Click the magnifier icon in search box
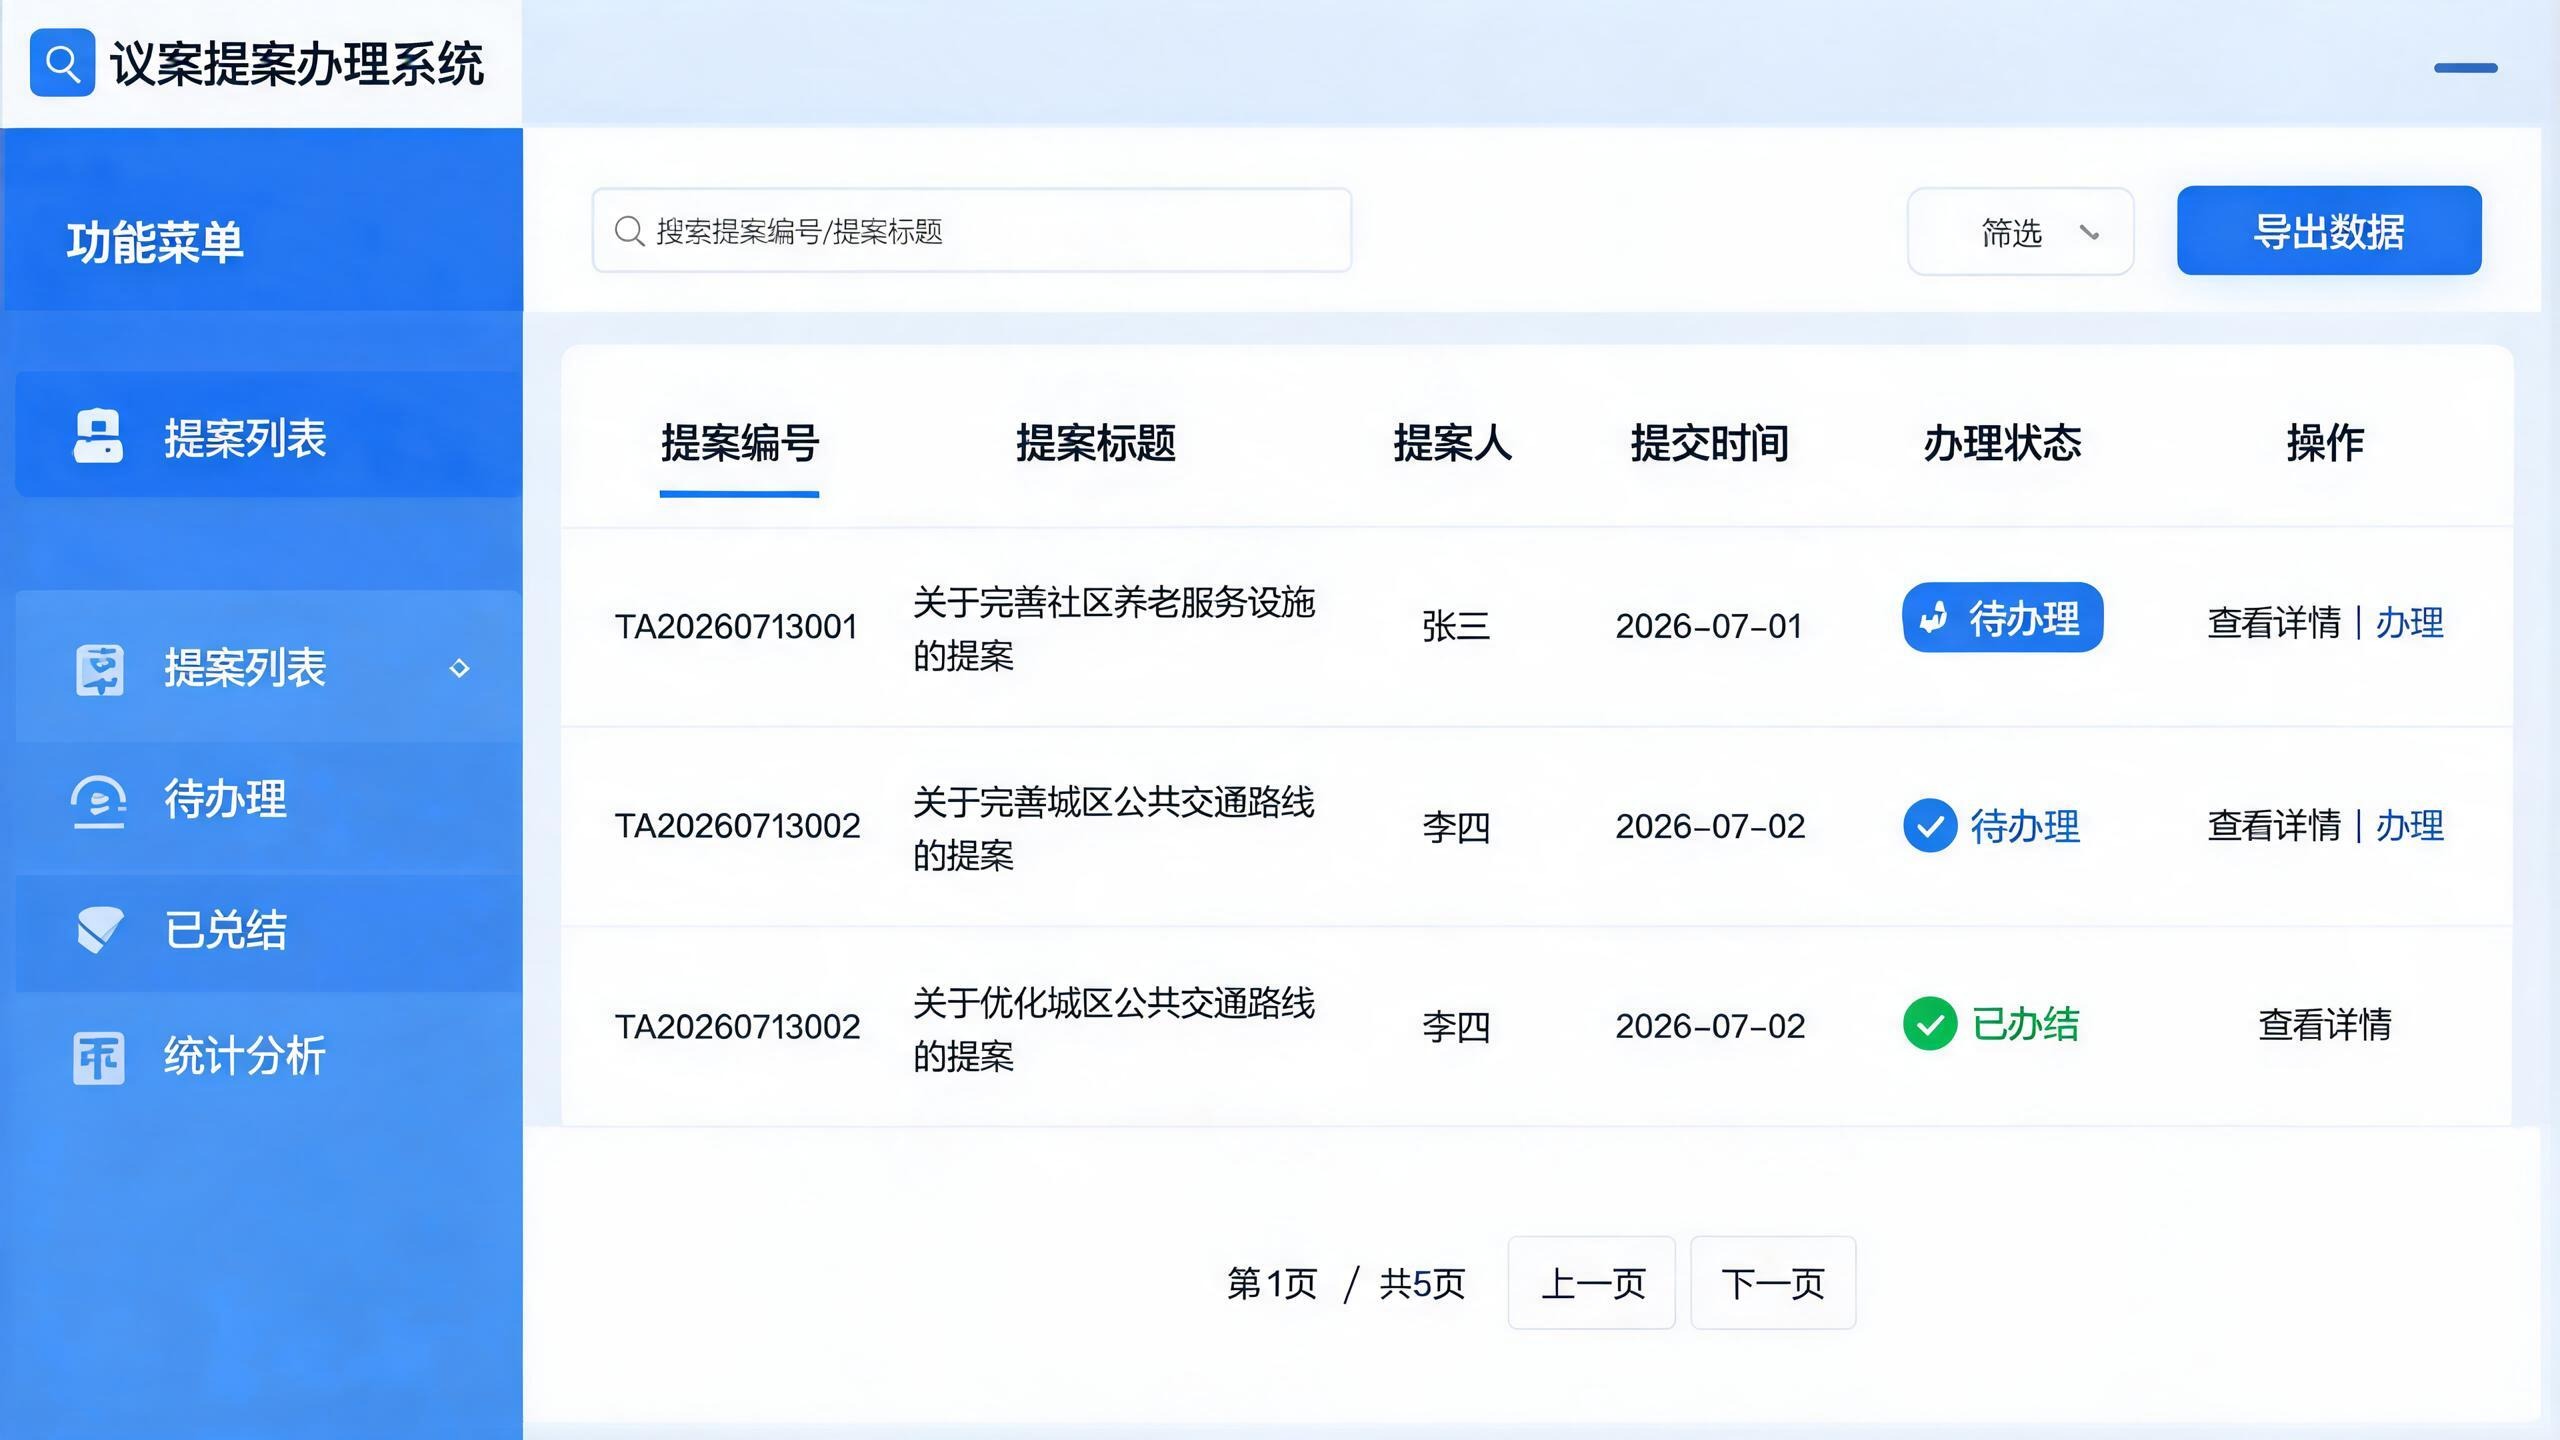Image resolution: width=2560 pixels, height=1440 pixels. pyautogui.click(x=629, y=231)
